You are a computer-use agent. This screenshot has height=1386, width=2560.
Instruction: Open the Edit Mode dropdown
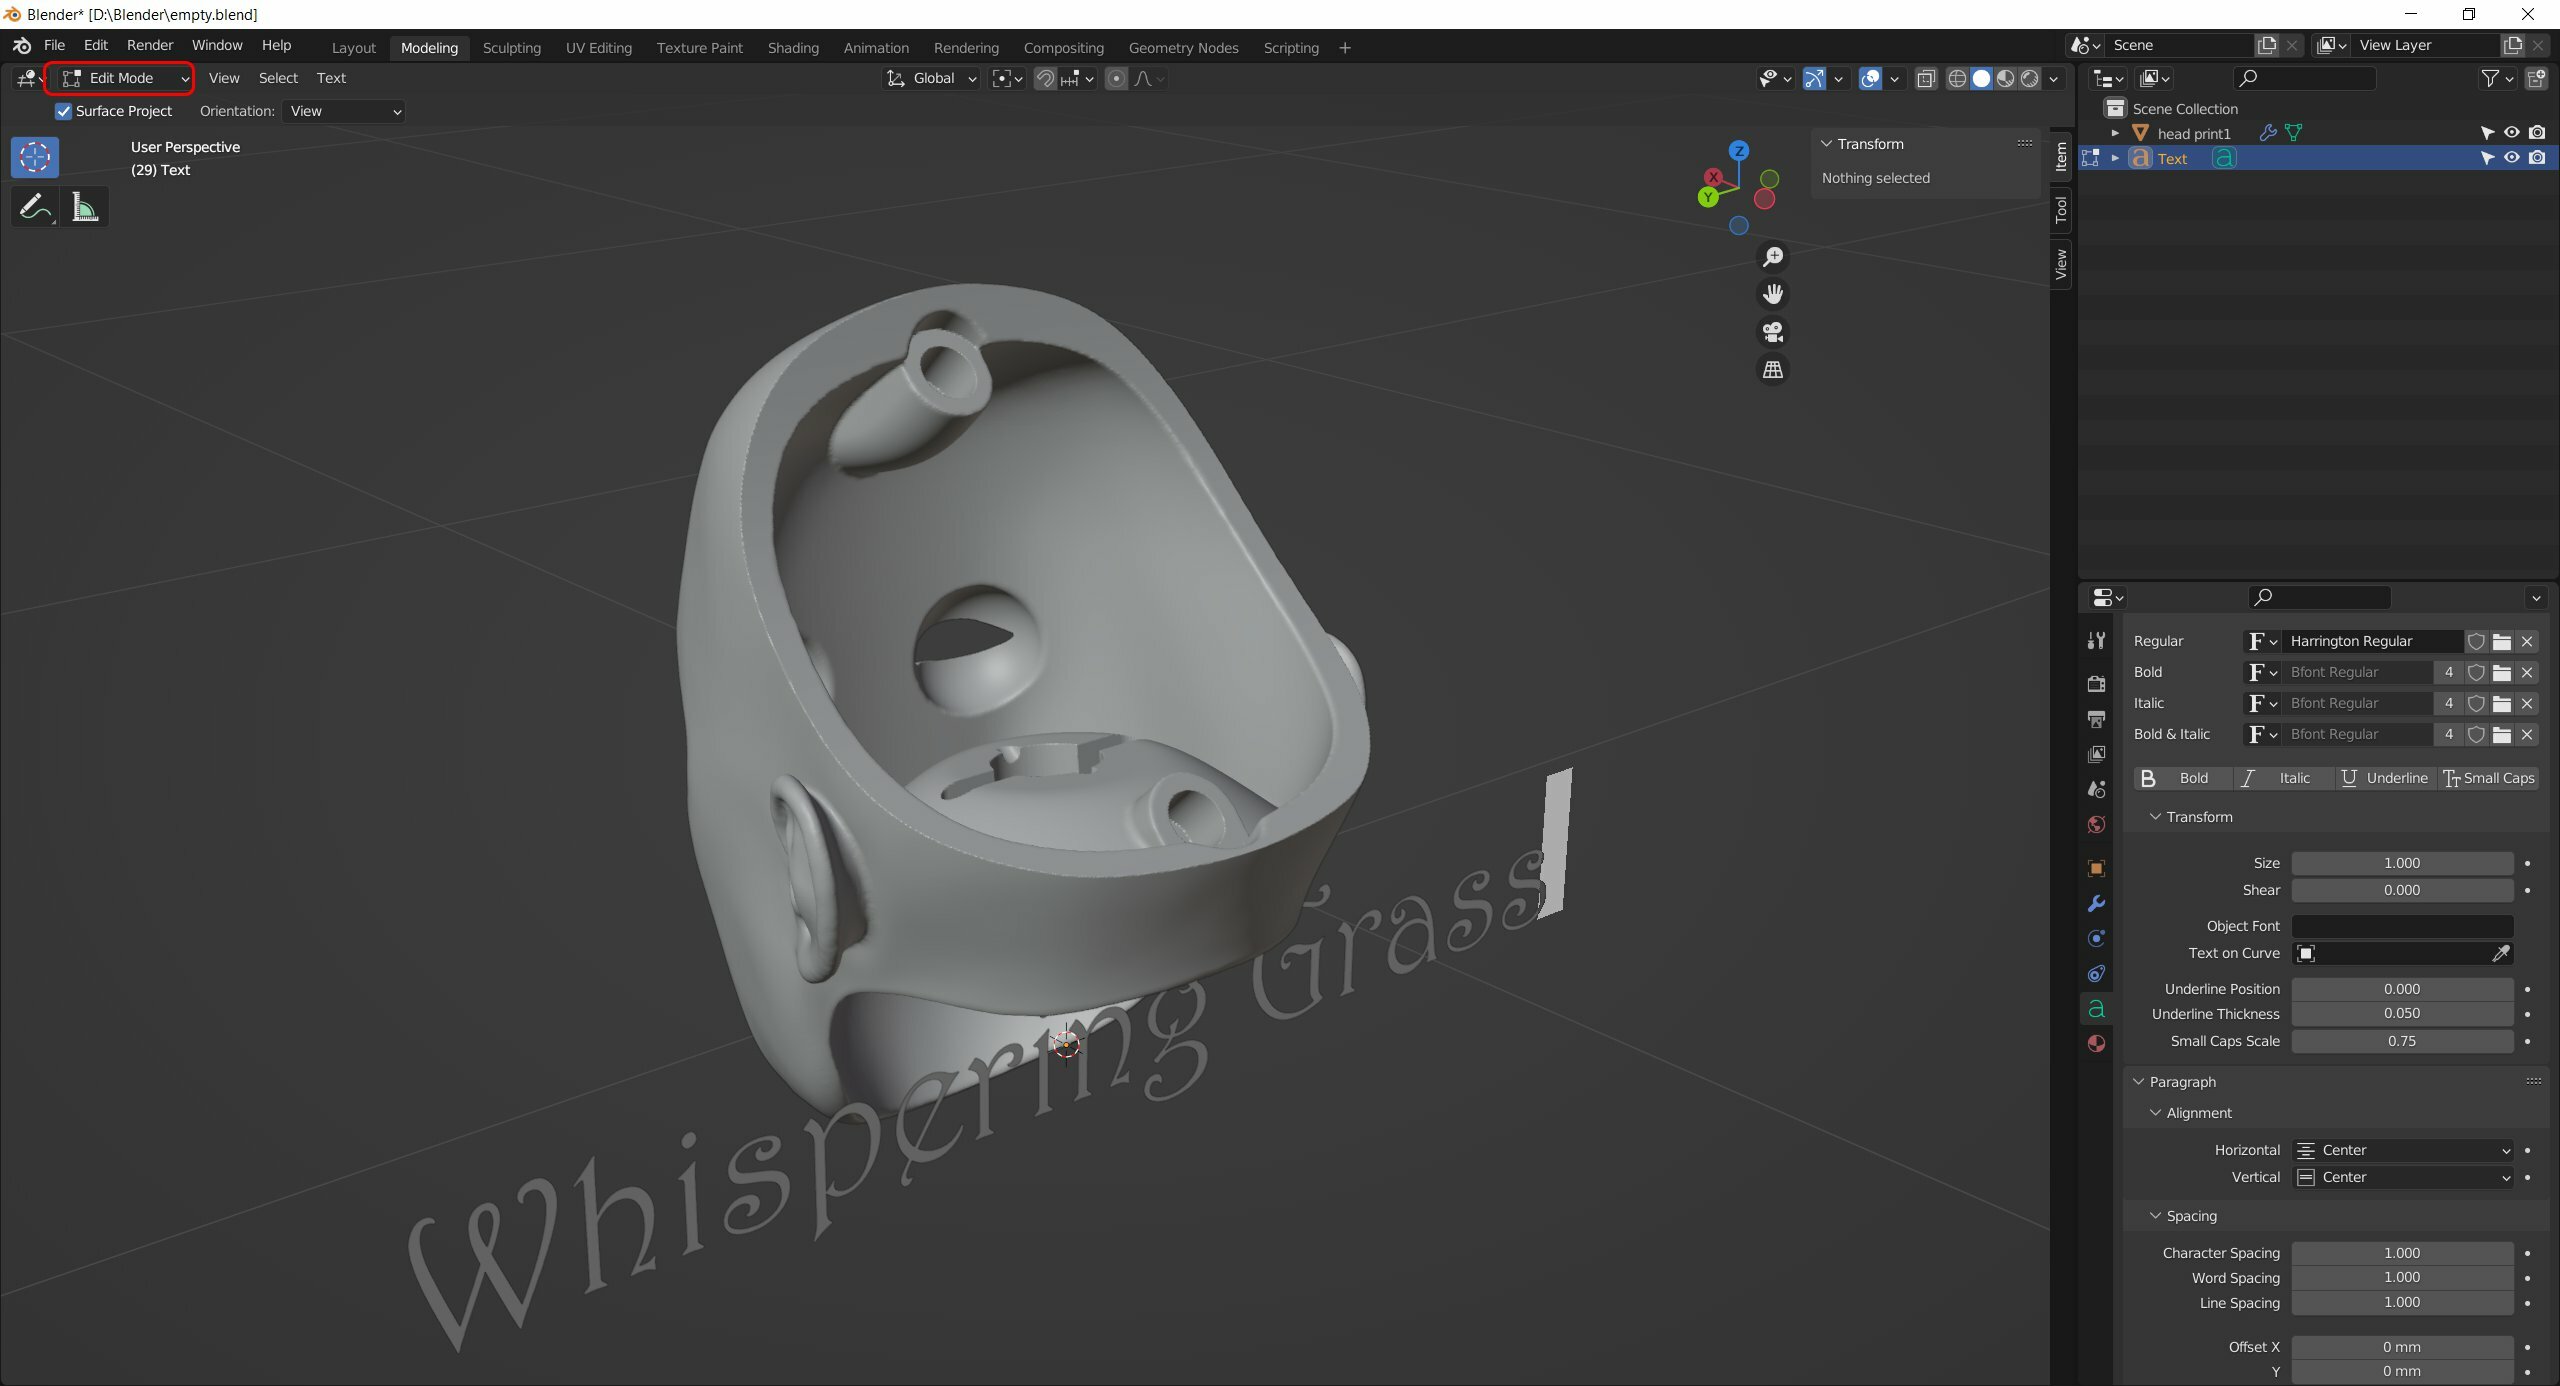coord(123,78)
